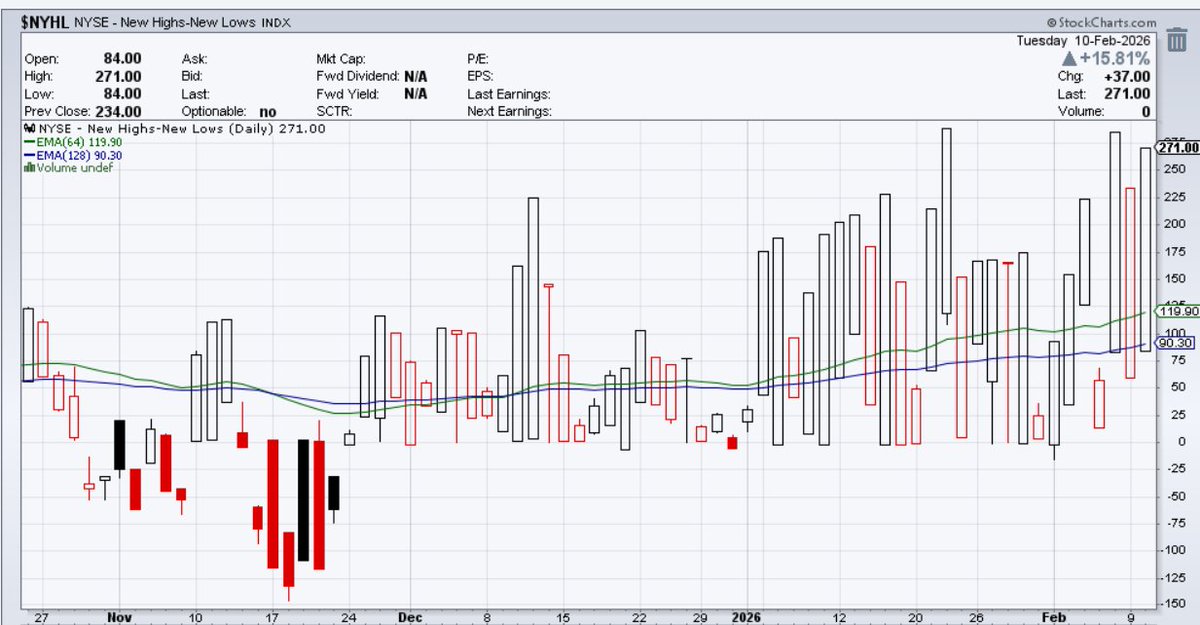Click the Last Earnings label
1200x625 pixels.
pos(508,94)
